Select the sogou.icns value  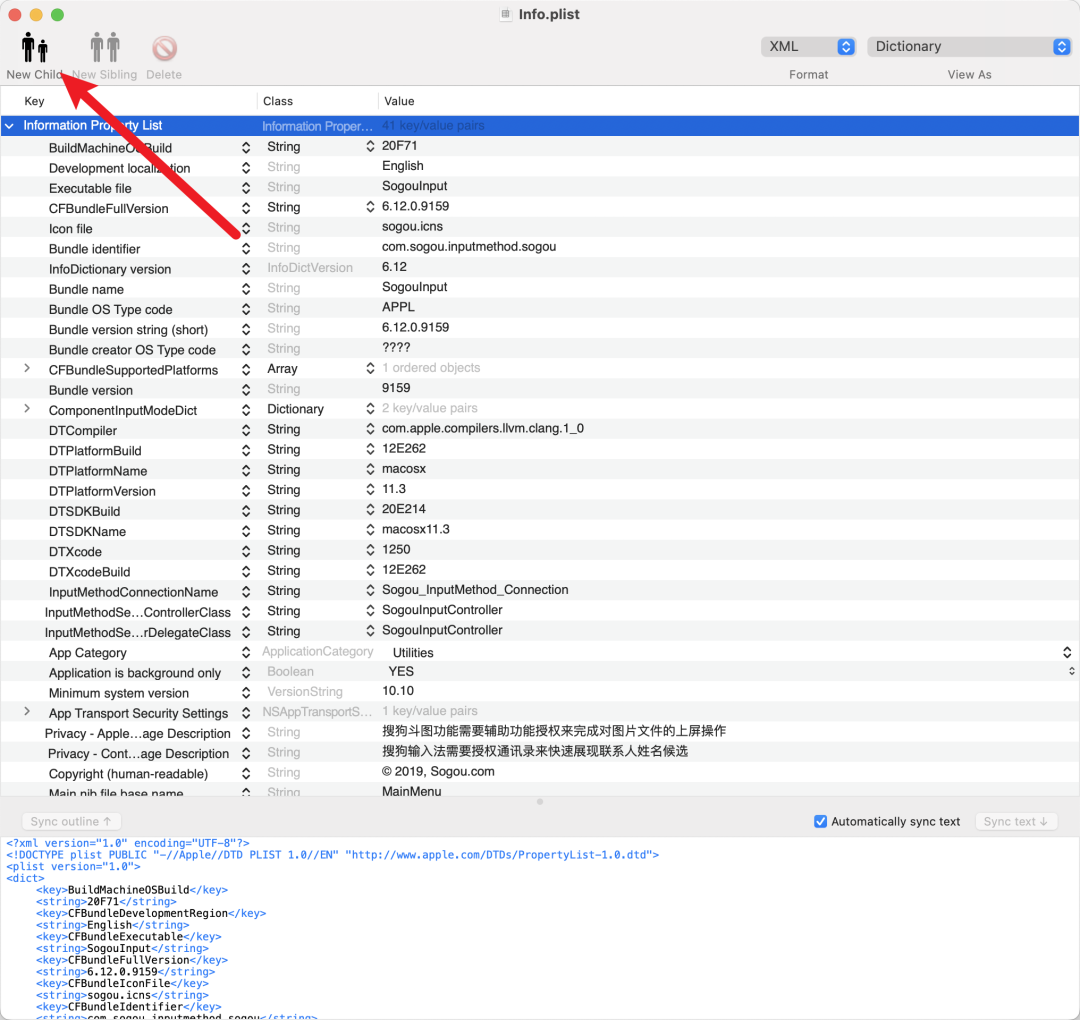point(412,227)
